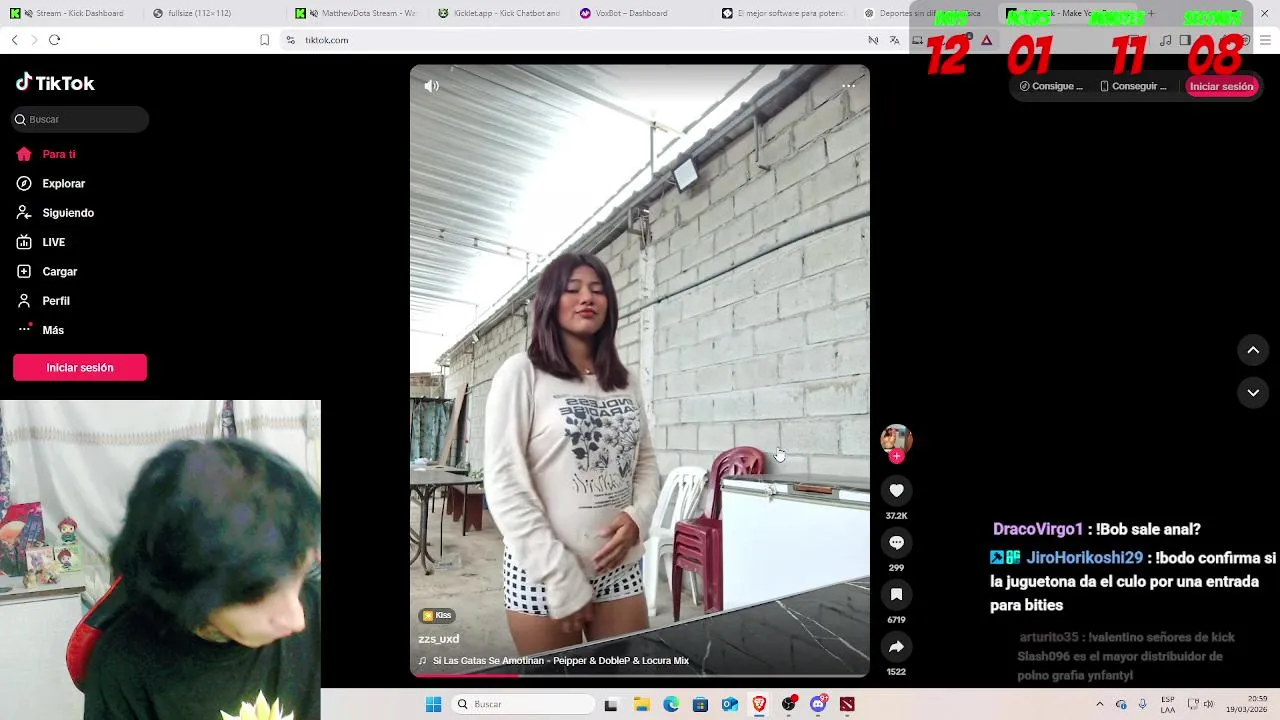The image size is (1280, 720).
Task: Open the Windows Start menu
Action: 433,704
